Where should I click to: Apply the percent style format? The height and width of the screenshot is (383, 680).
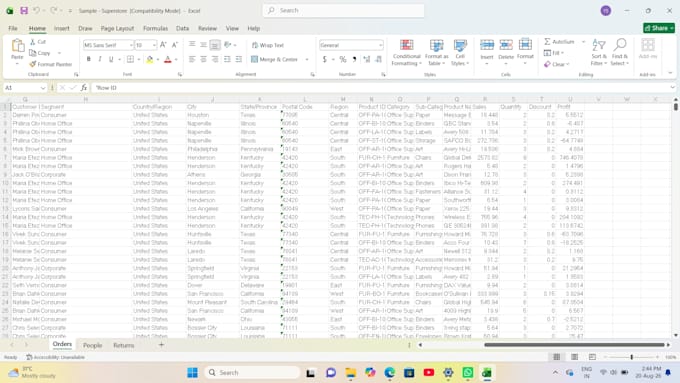(x=343, y=59)
